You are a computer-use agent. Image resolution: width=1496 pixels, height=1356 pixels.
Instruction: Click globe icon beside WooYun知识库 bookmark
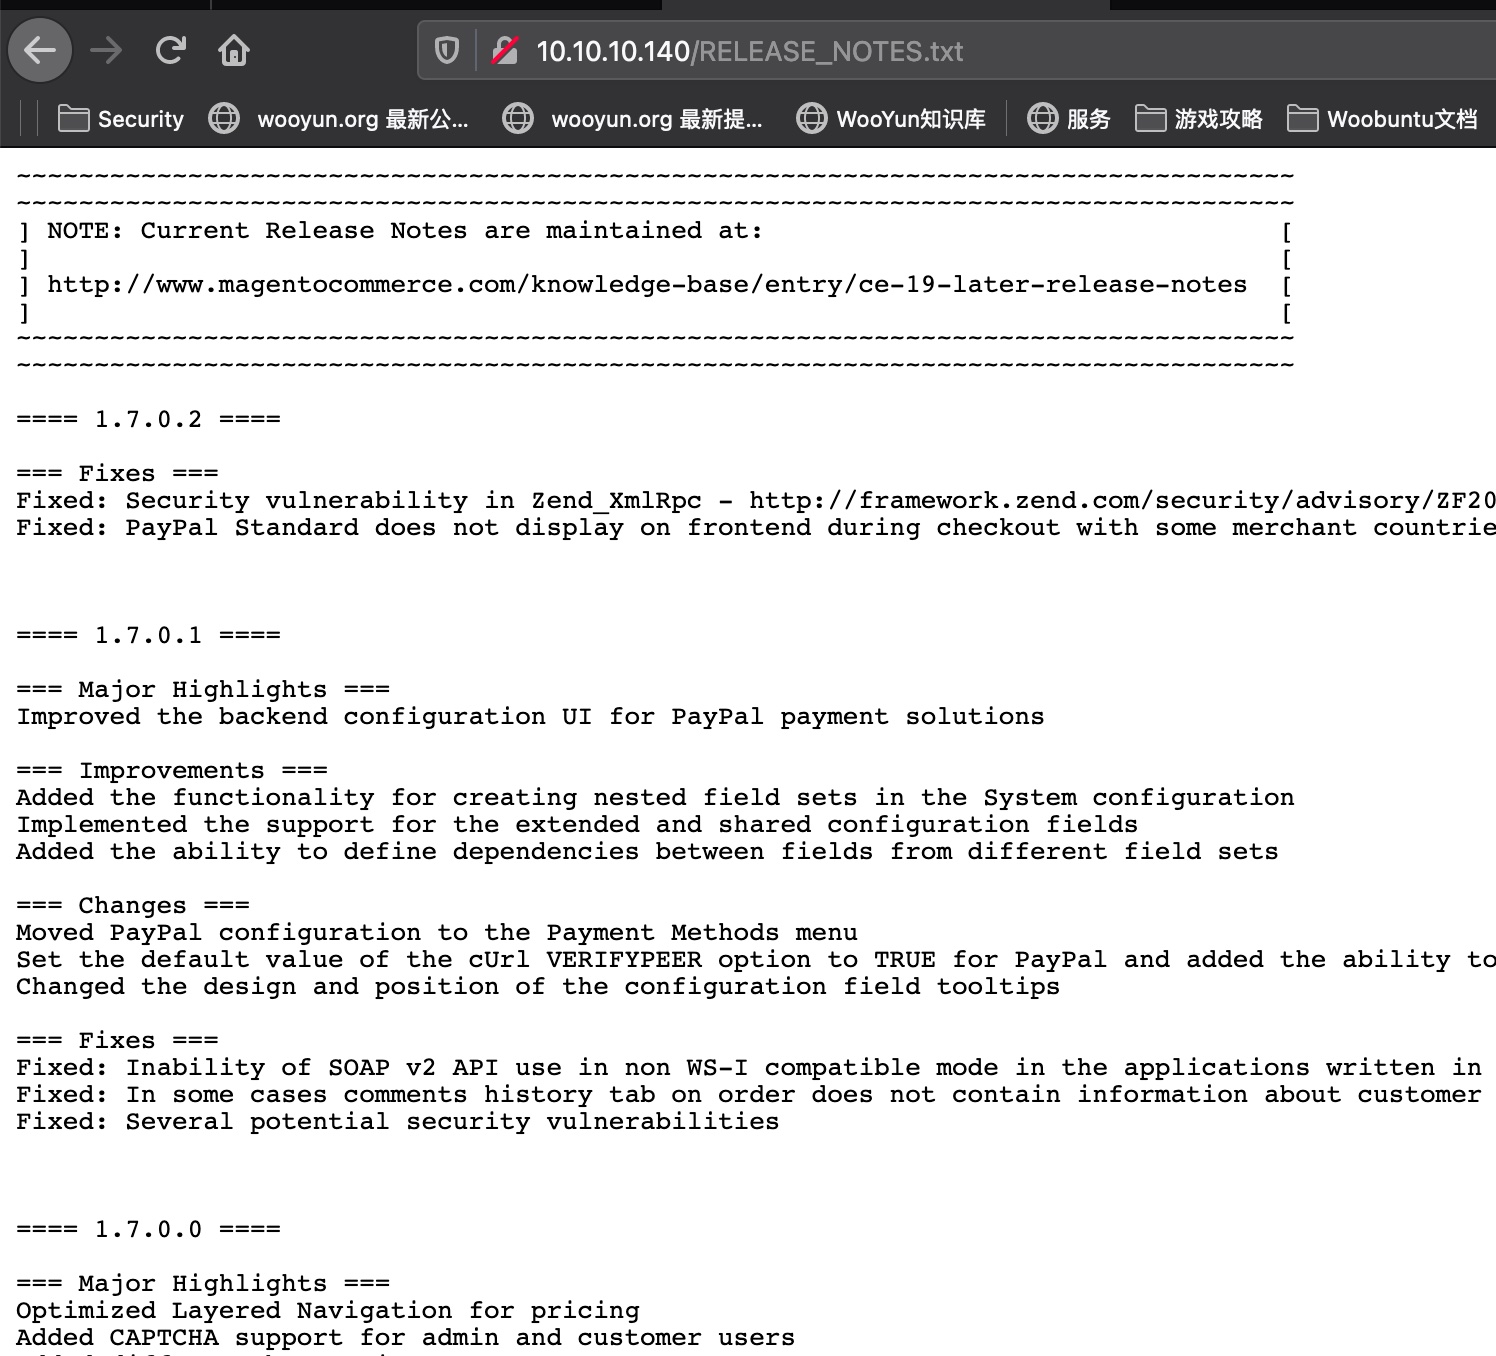811,119
